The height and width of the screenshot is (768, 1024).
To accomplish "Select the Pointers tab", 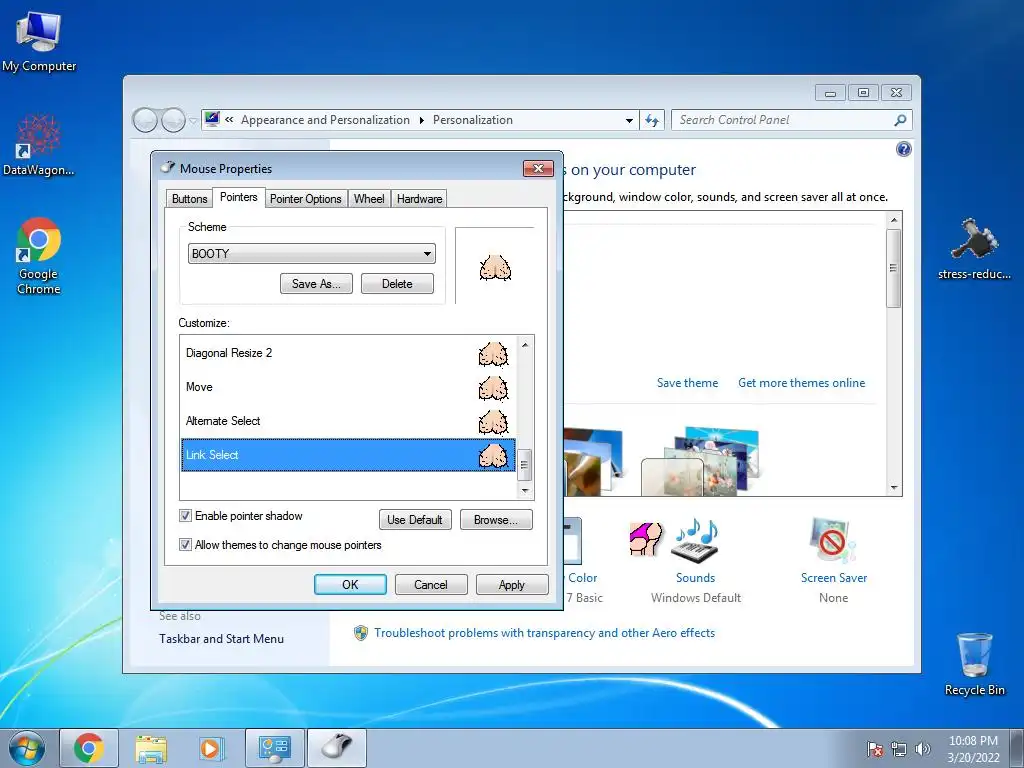I will [238, 197].
